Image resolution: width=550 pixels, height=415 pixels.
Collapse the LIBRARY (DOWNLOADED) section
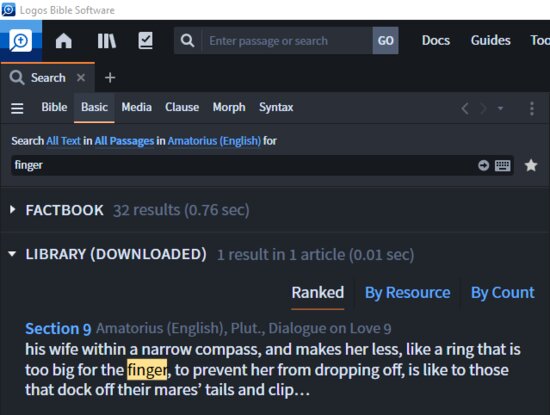[x=12, y=254]
